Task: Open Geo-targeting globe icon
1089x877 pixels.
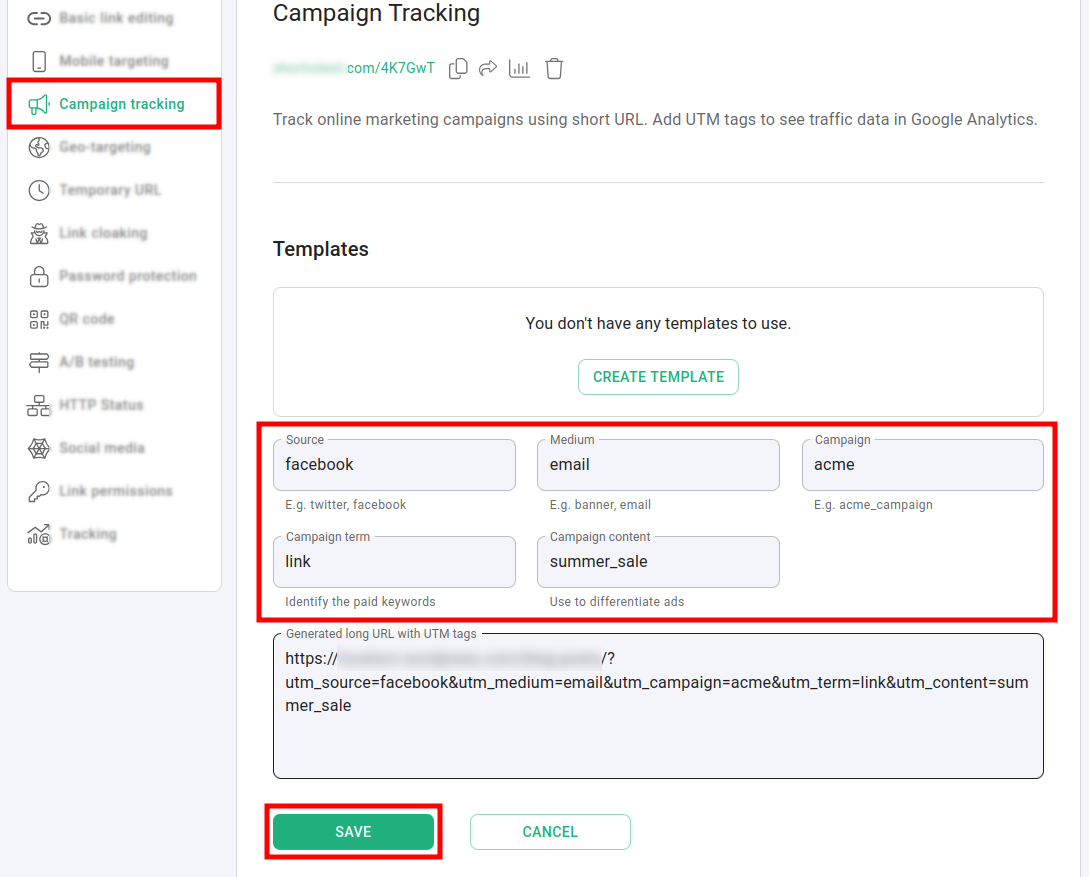Action: point(39,148)
